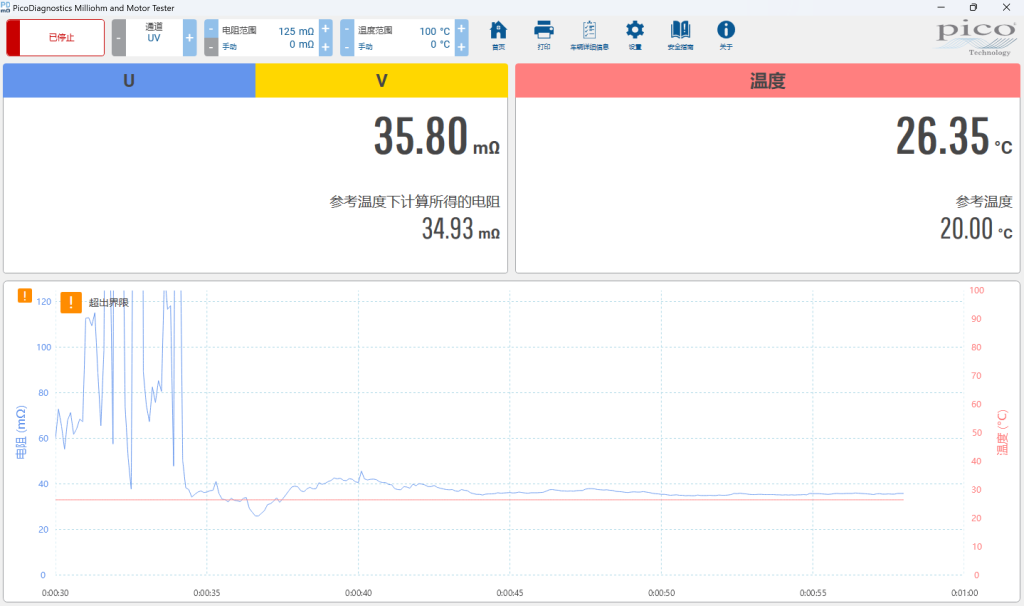
Task: Open the safety guide (安全指南) book icon
Action: click(x=680, y=31)
